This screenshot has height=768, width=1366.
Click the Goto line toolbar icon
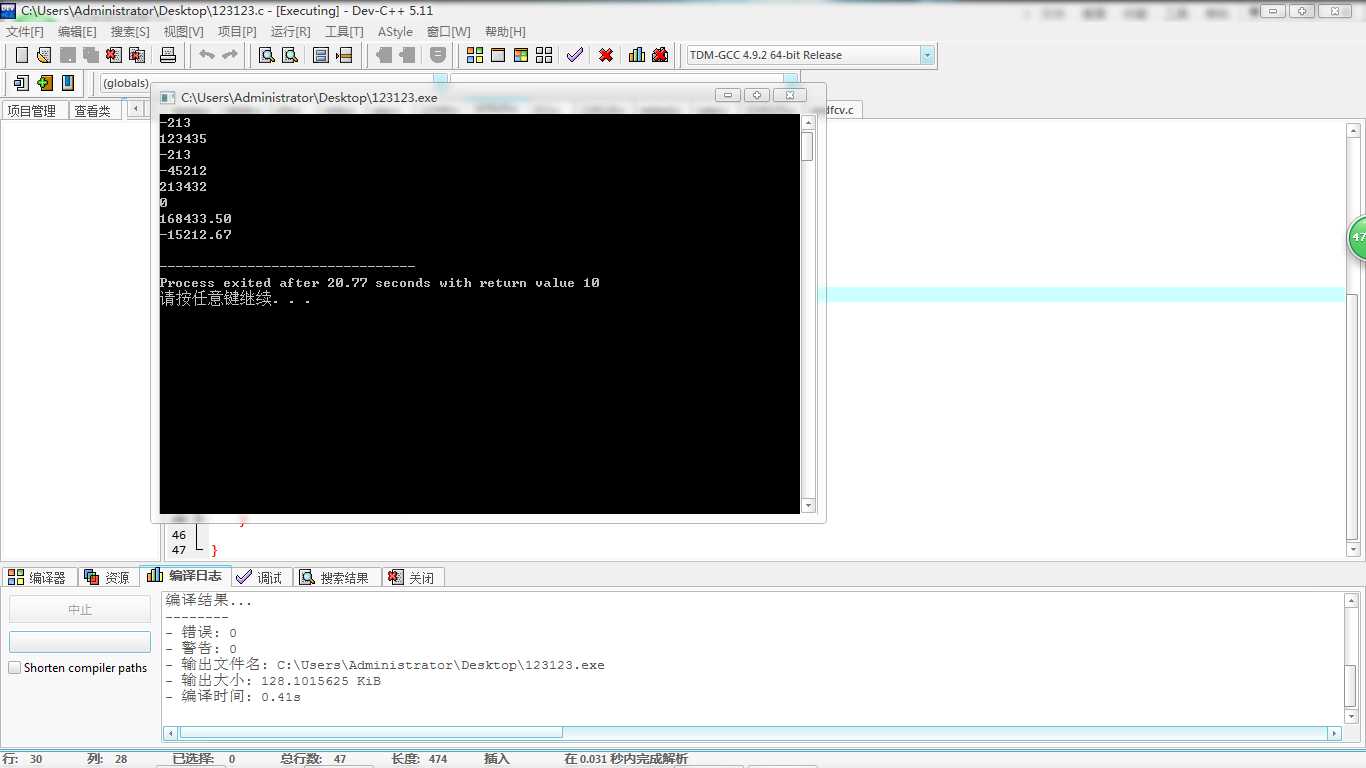pos(344,55)
